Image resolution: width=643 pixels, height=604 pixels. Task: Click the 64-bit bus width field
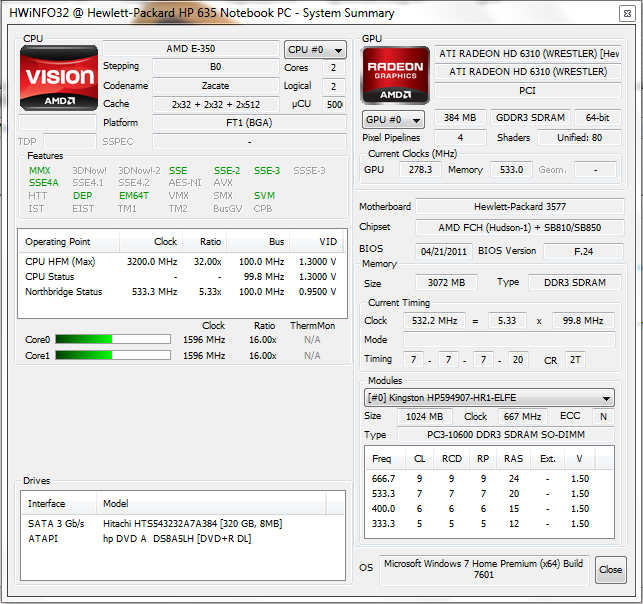tap(597, 118)
